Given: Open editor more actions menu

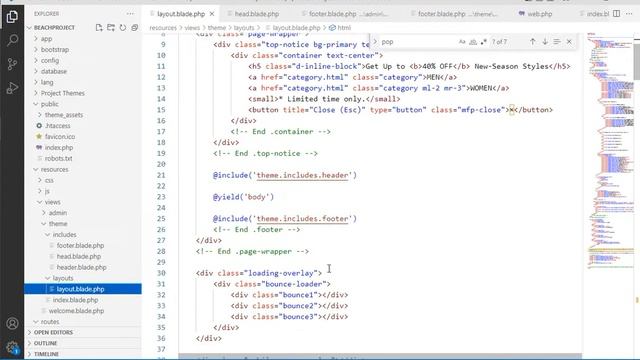Looking at the screenshot, I should coord(629,14).
